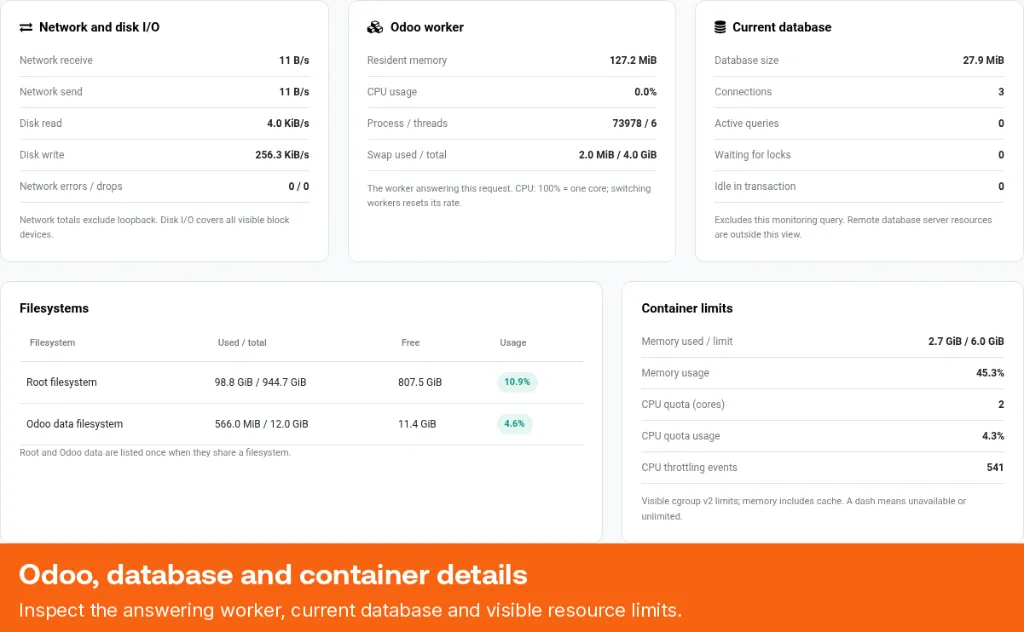Viewport: 1024px width, 632px height.
Task: Click the visible cgroup v2 limits note
Action: [803, 509]
